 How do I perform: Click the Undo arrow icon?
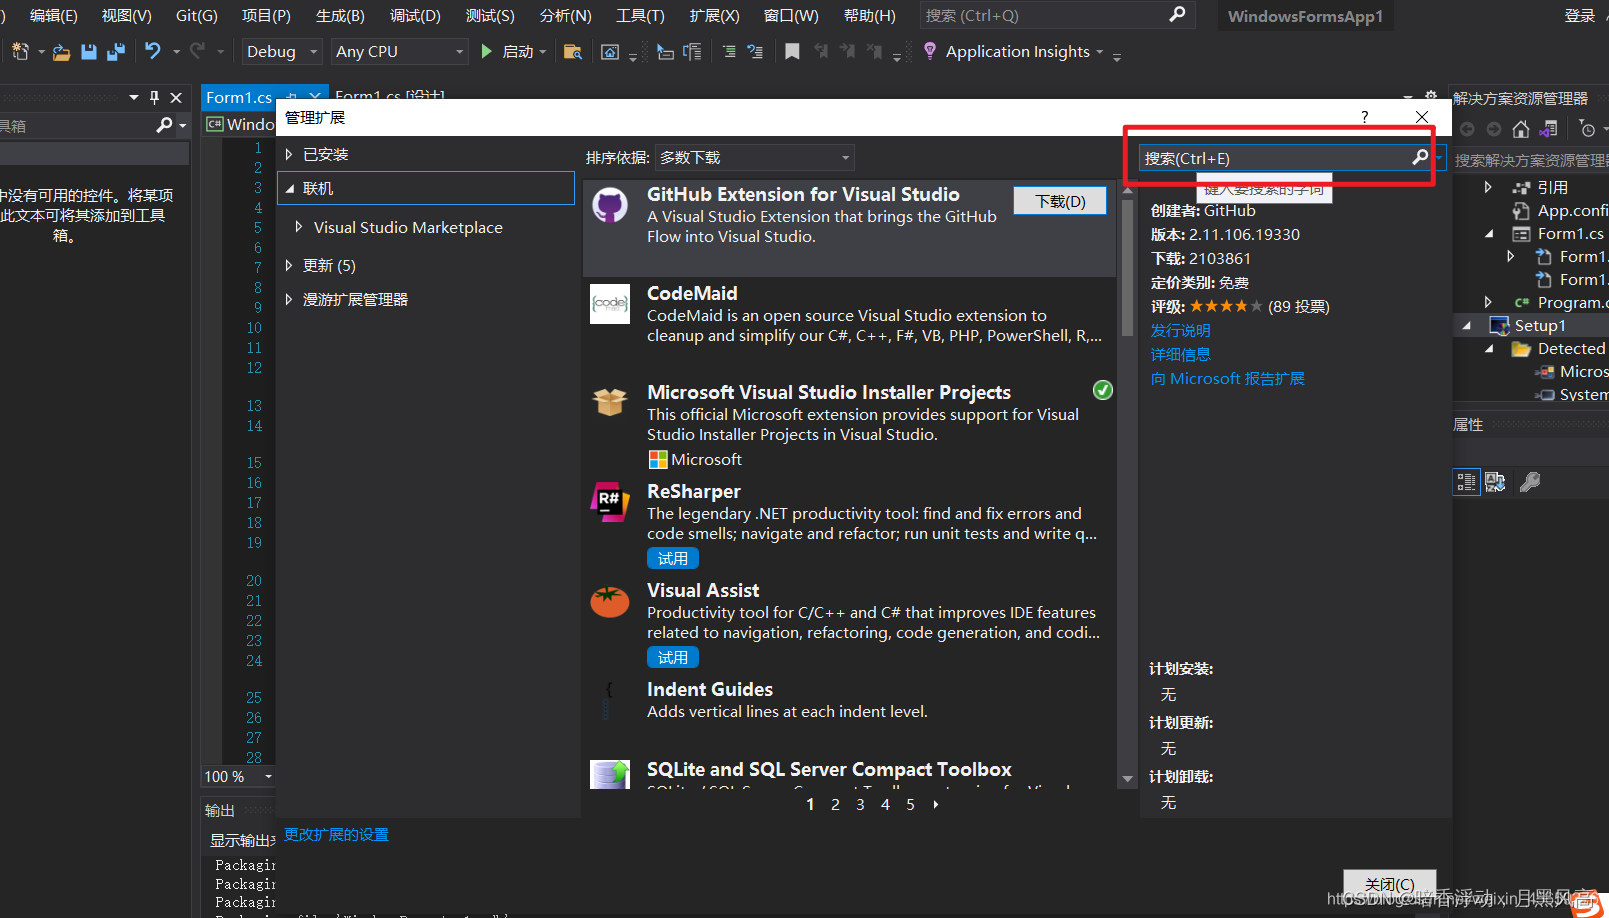(x=152, y=51)
